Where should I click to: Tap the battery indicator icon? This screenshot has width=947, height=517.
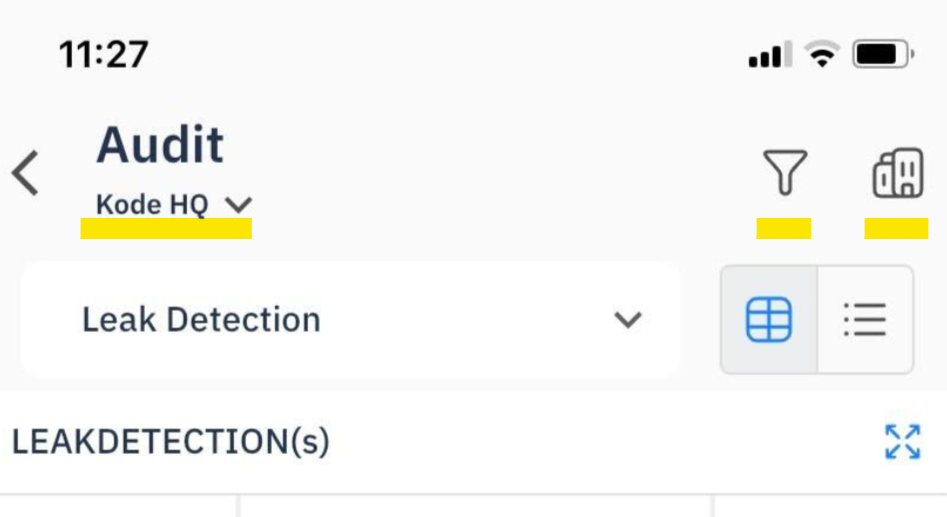(882, 55)
